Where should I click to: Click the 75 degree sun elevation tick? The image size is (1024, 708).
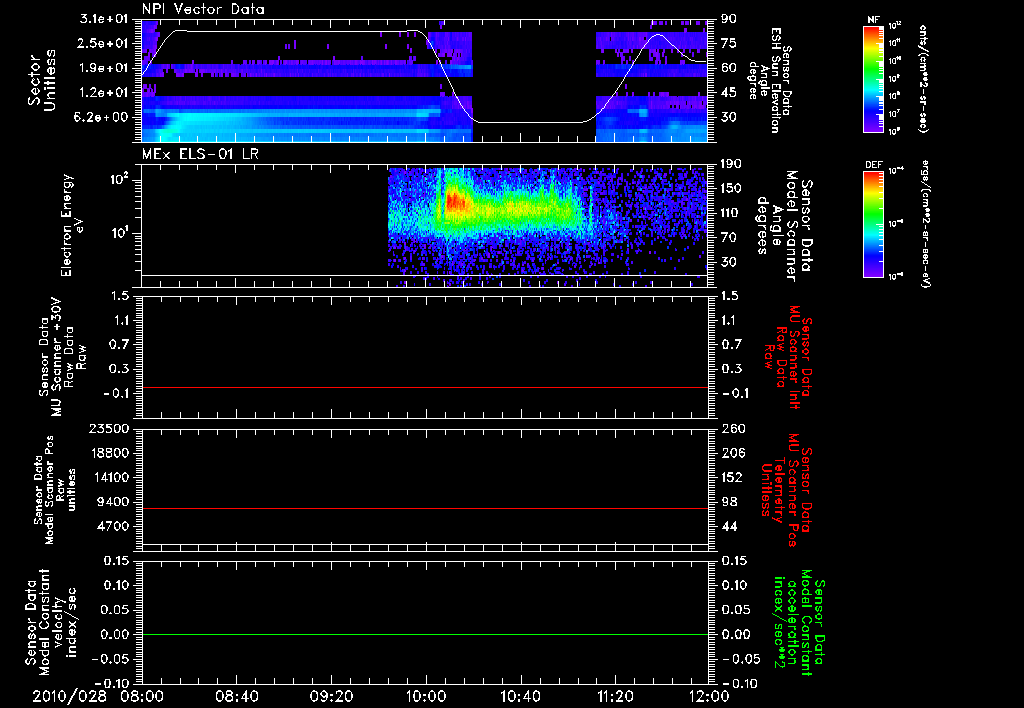pos(728,43)
